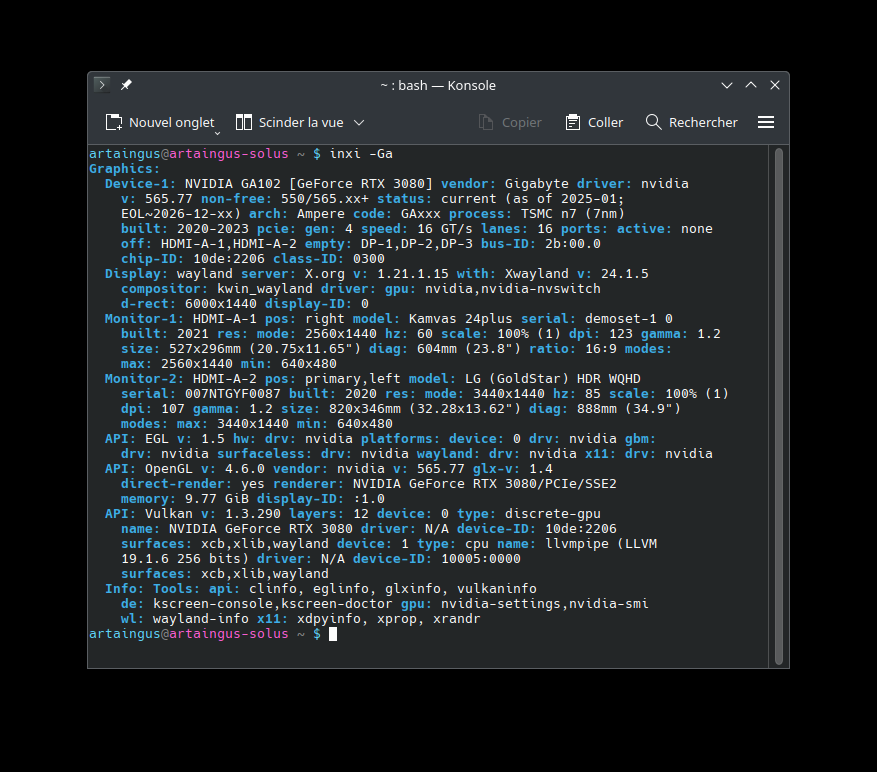Click the Konsole app icon in title bar
This screenshot has width=877, height=772.
[x=102, y=85]
